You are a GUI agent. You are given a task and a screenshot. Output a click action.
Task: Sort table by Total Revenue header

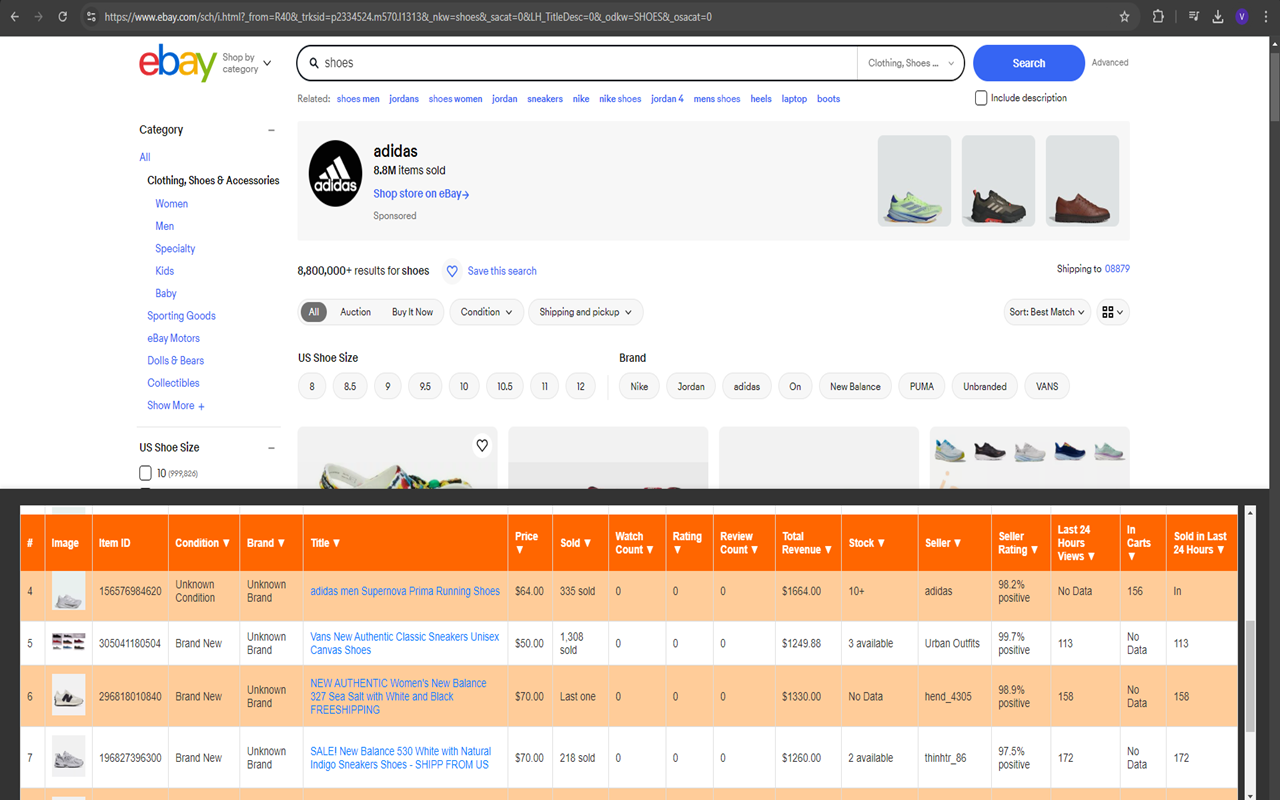tap(808, 543)
